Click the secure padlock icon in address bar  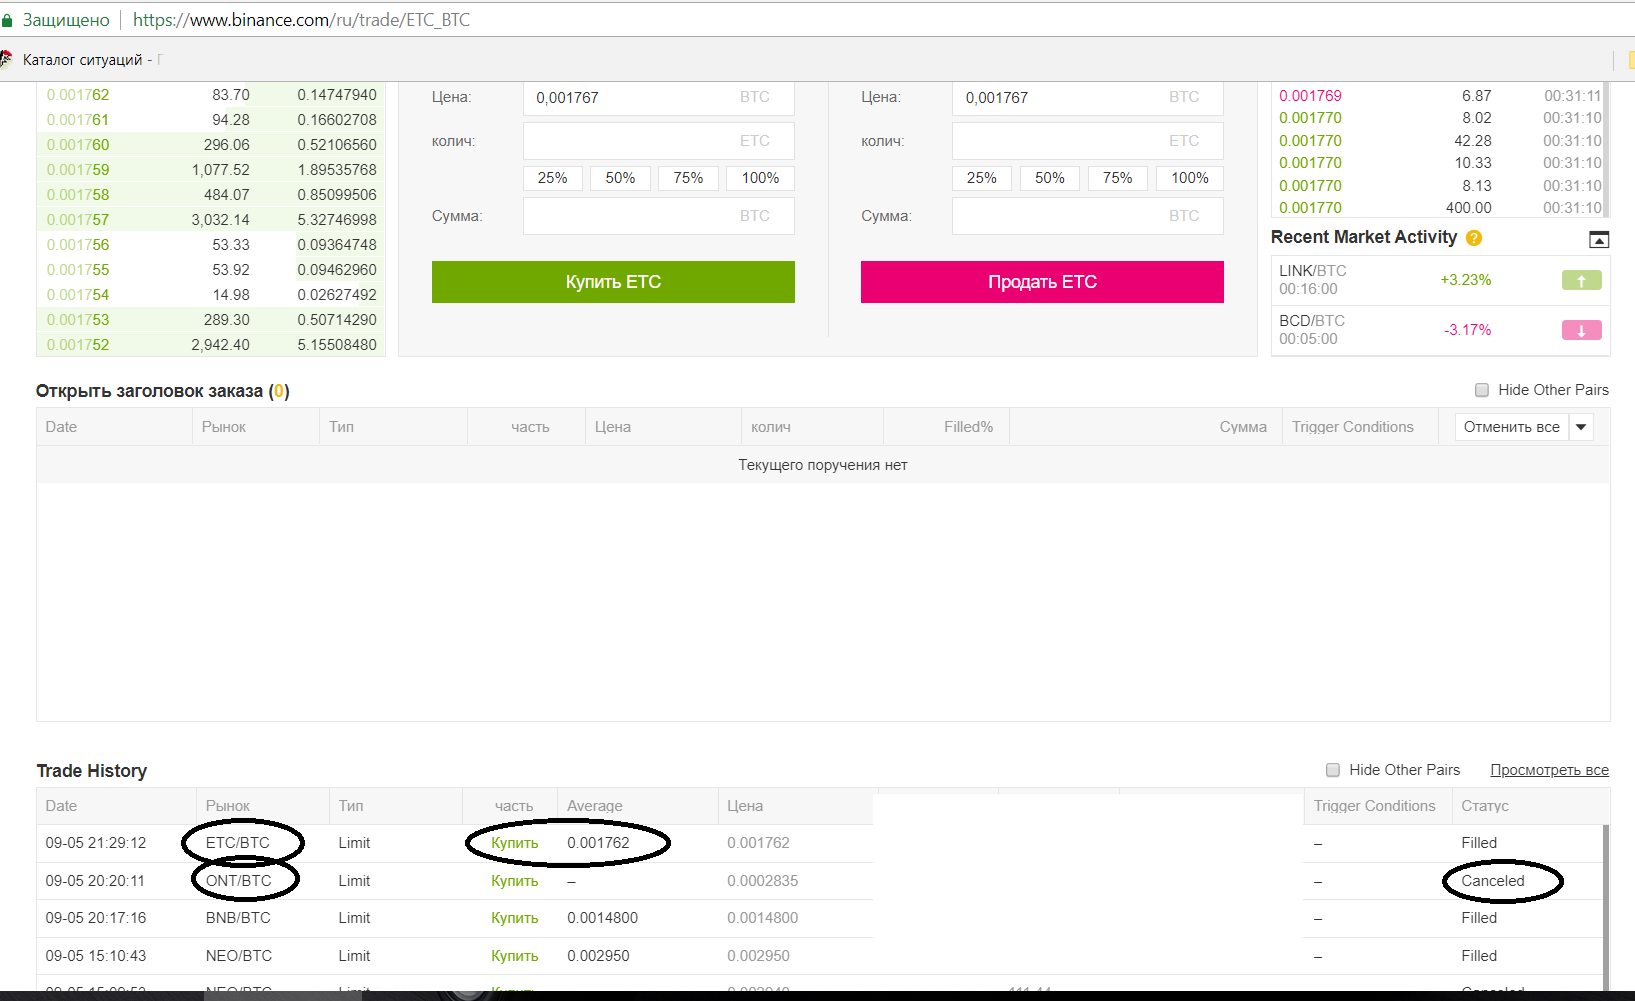click(x=6, y=20)
